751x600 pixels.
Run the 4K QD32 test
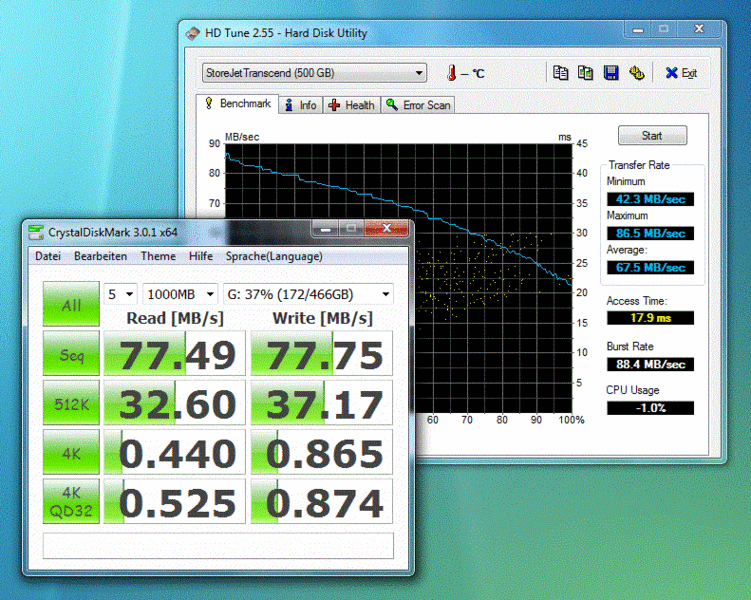click(x=71, y=501)
